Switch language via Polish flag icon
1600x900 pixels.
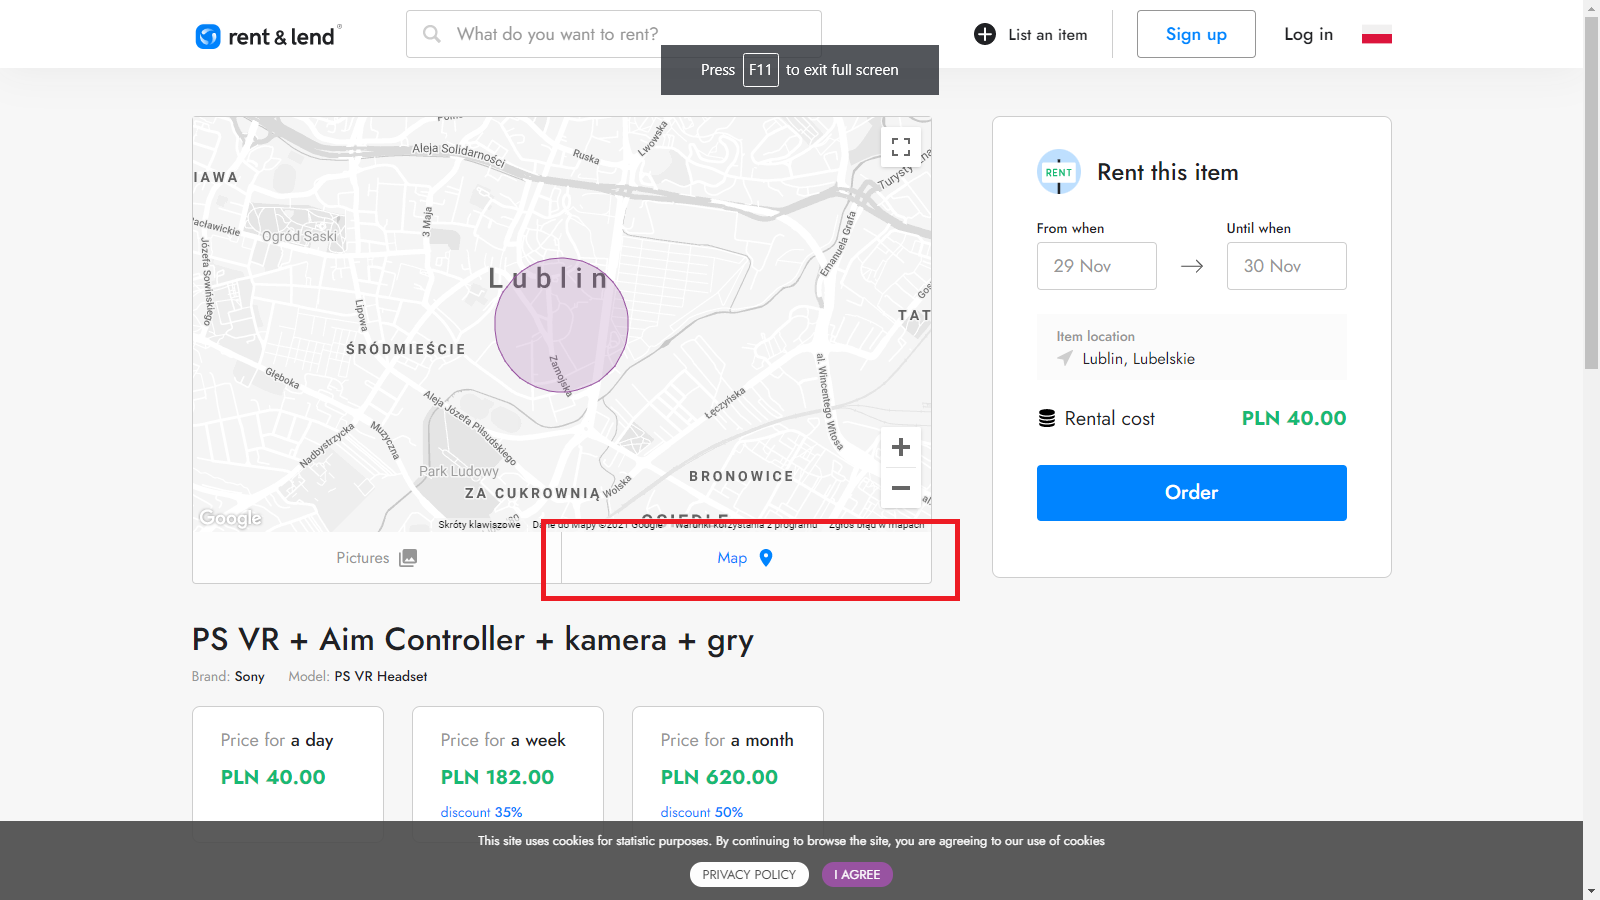pyautogui.click(x=1377, y=35)
